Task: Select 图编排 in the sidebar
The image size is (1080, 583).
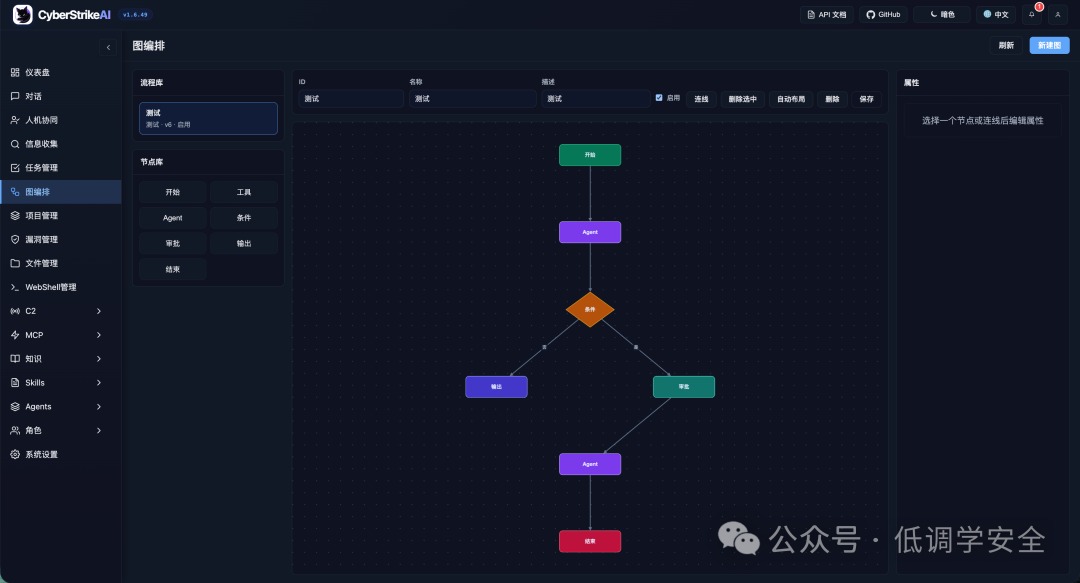Action: click(x=61, y=192)
